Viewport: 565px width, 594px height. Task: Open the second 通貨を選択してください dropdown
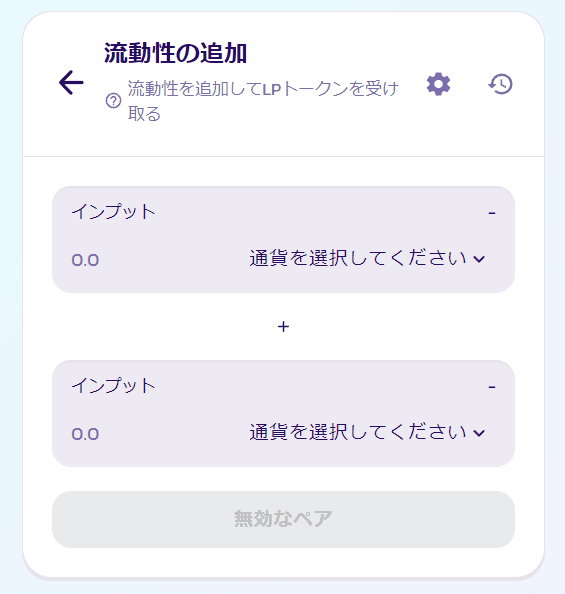(x=367, y=433)
